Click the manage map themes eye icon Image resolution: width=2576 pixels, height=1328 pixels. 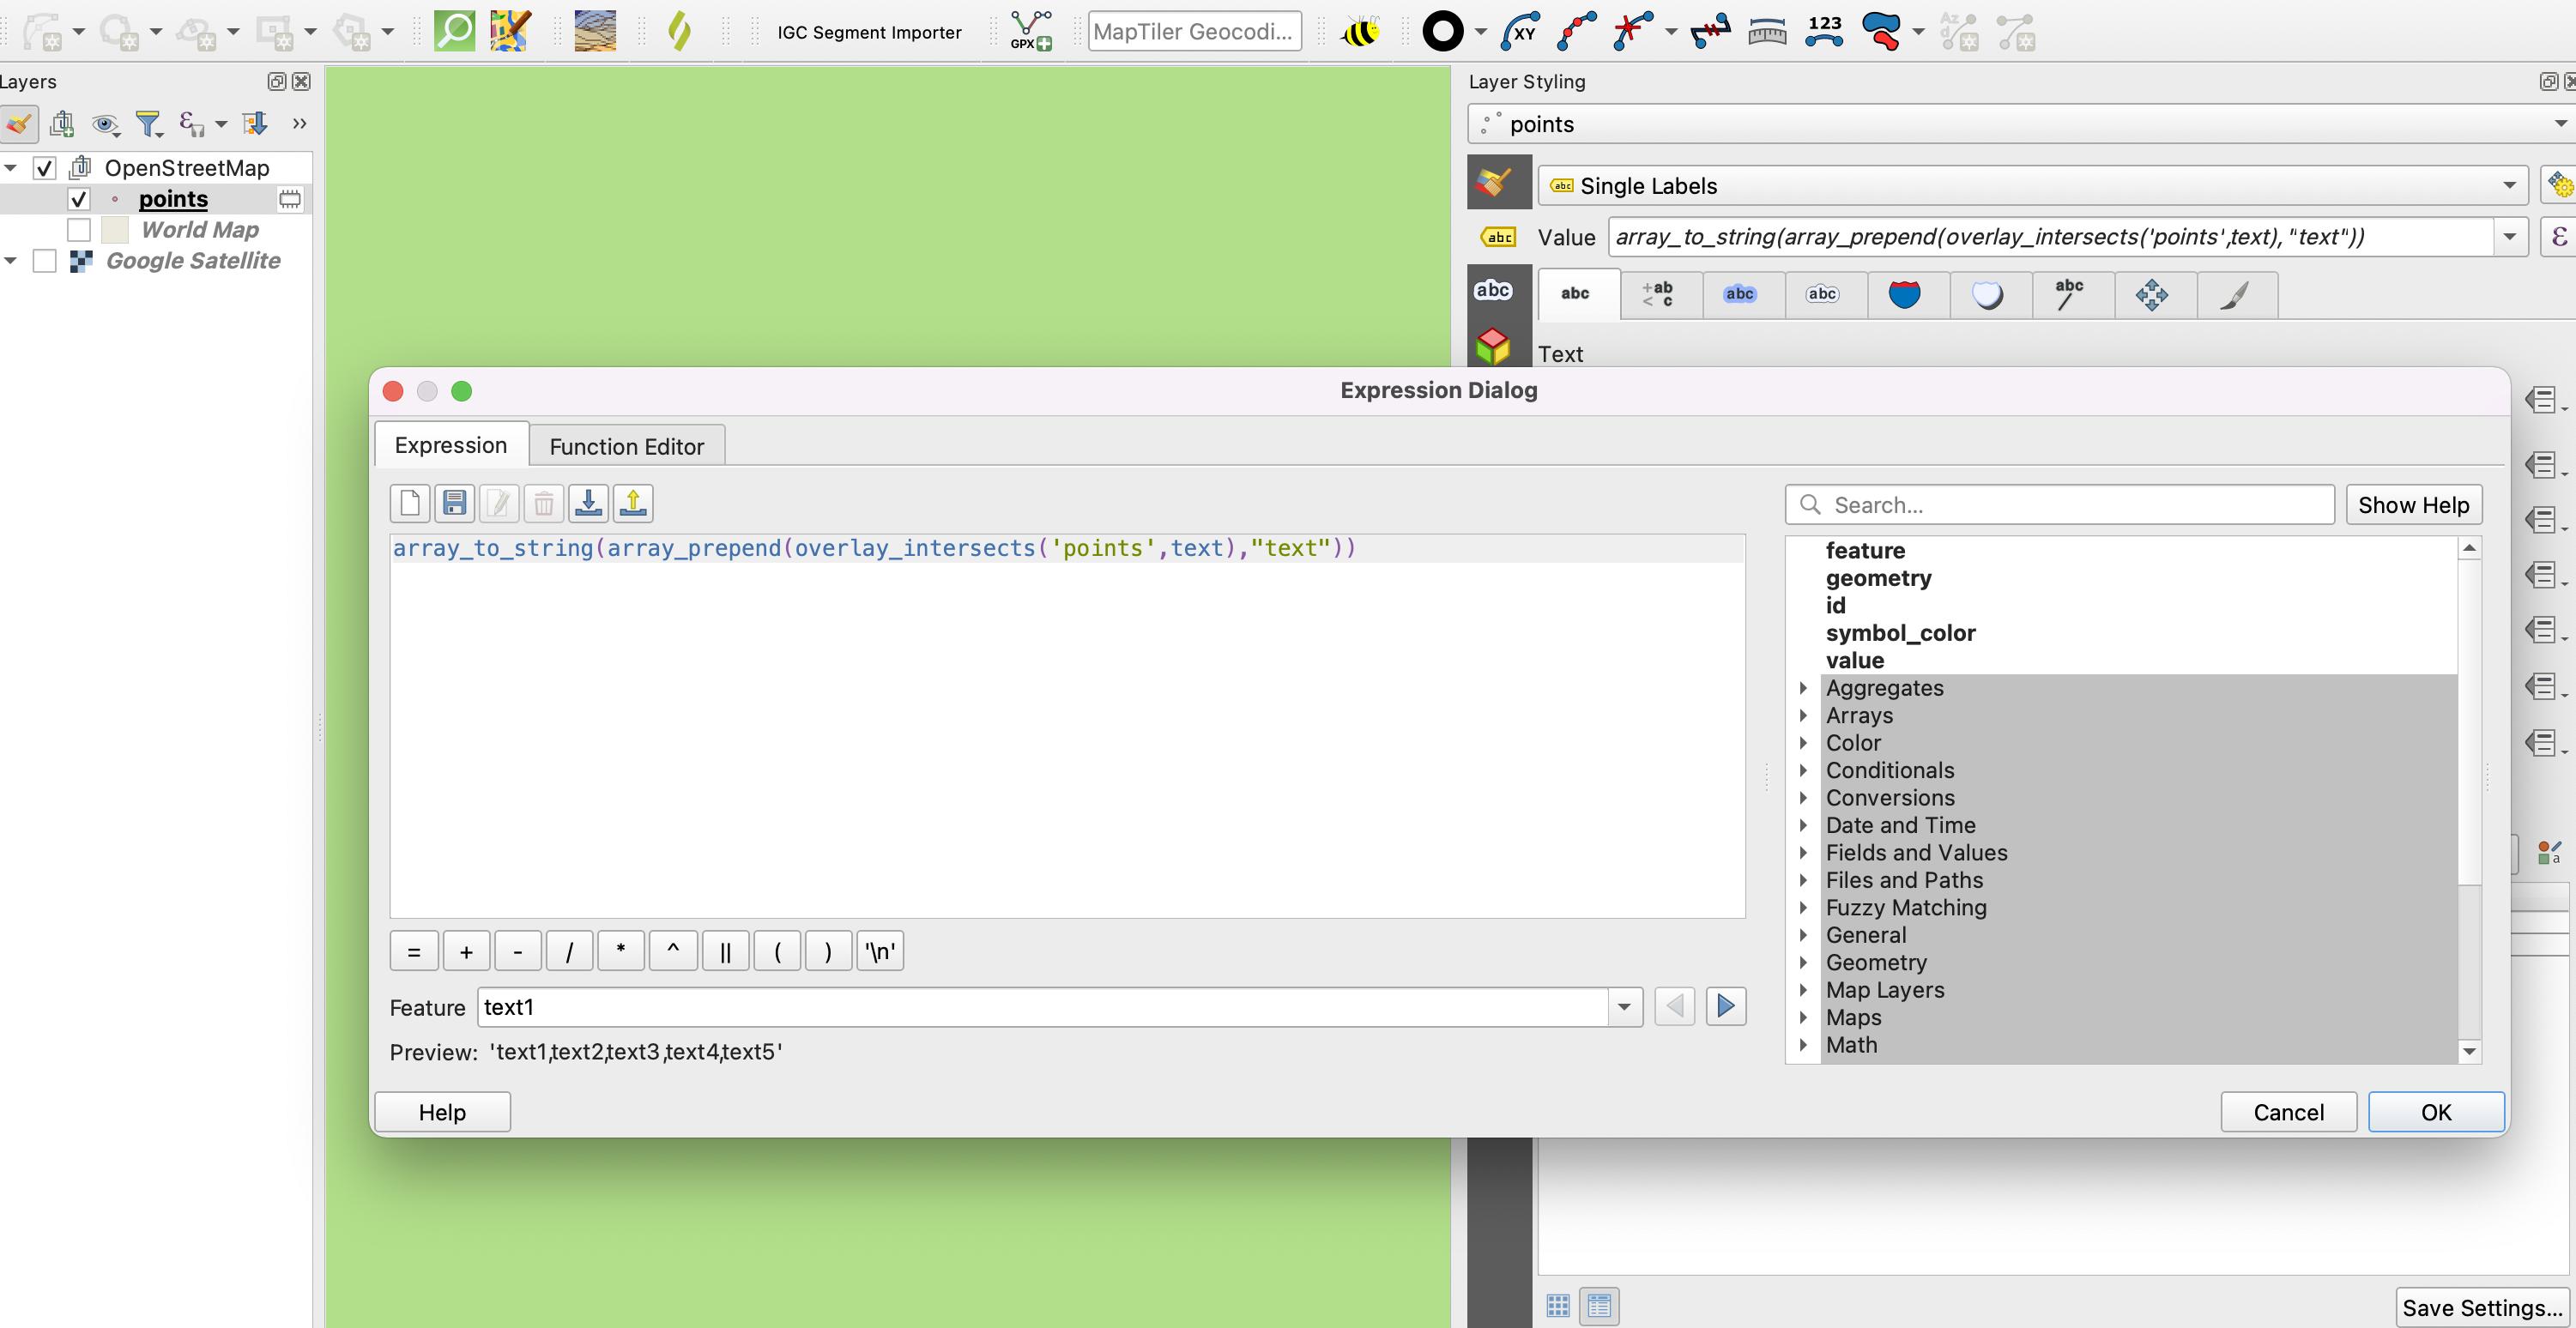pyautogui.click(x=105, y=124)
